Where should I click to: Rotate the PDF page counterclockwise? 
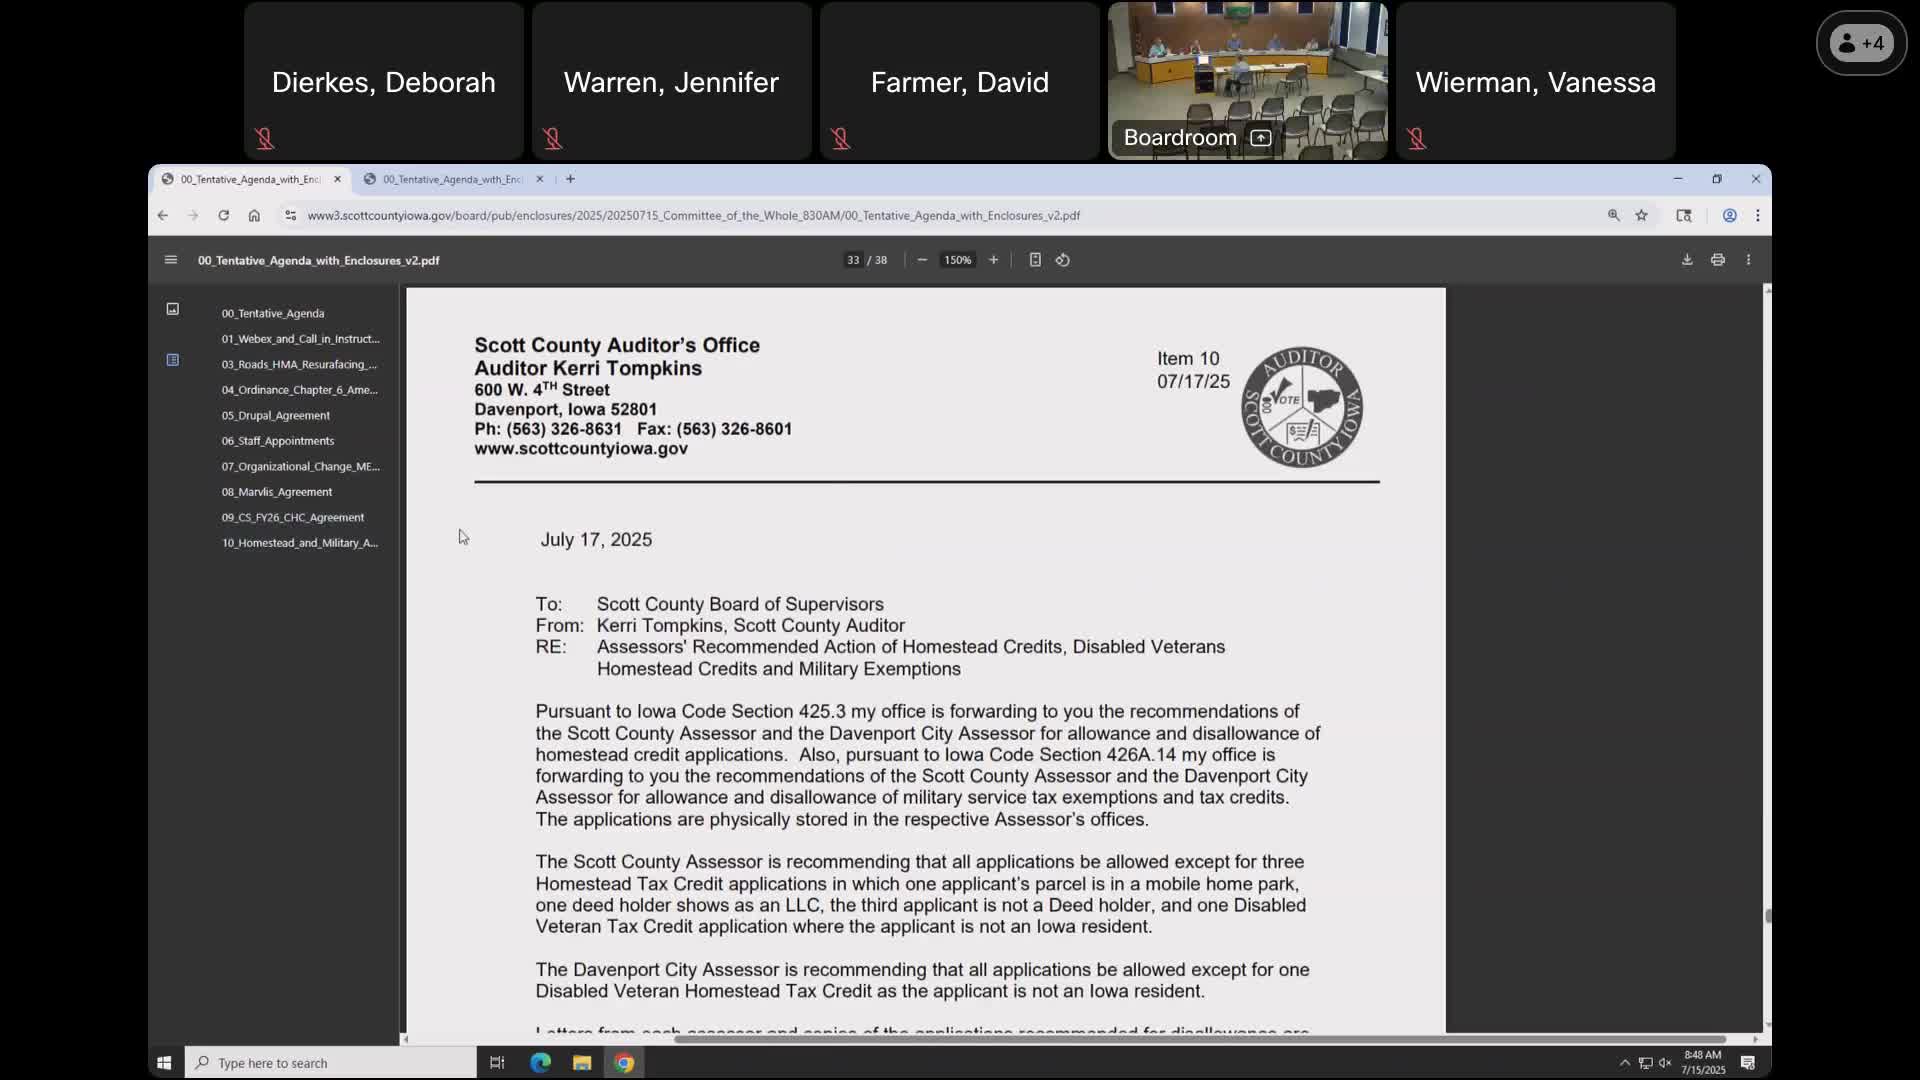click(x=1063, y=259)
